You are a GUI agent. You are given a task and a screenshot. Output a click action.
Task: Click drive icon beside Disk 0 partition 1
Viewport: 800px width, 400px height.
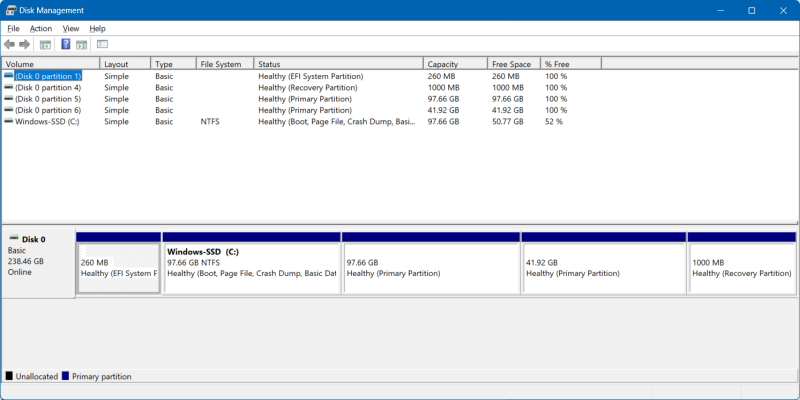(x=8, y=76)
